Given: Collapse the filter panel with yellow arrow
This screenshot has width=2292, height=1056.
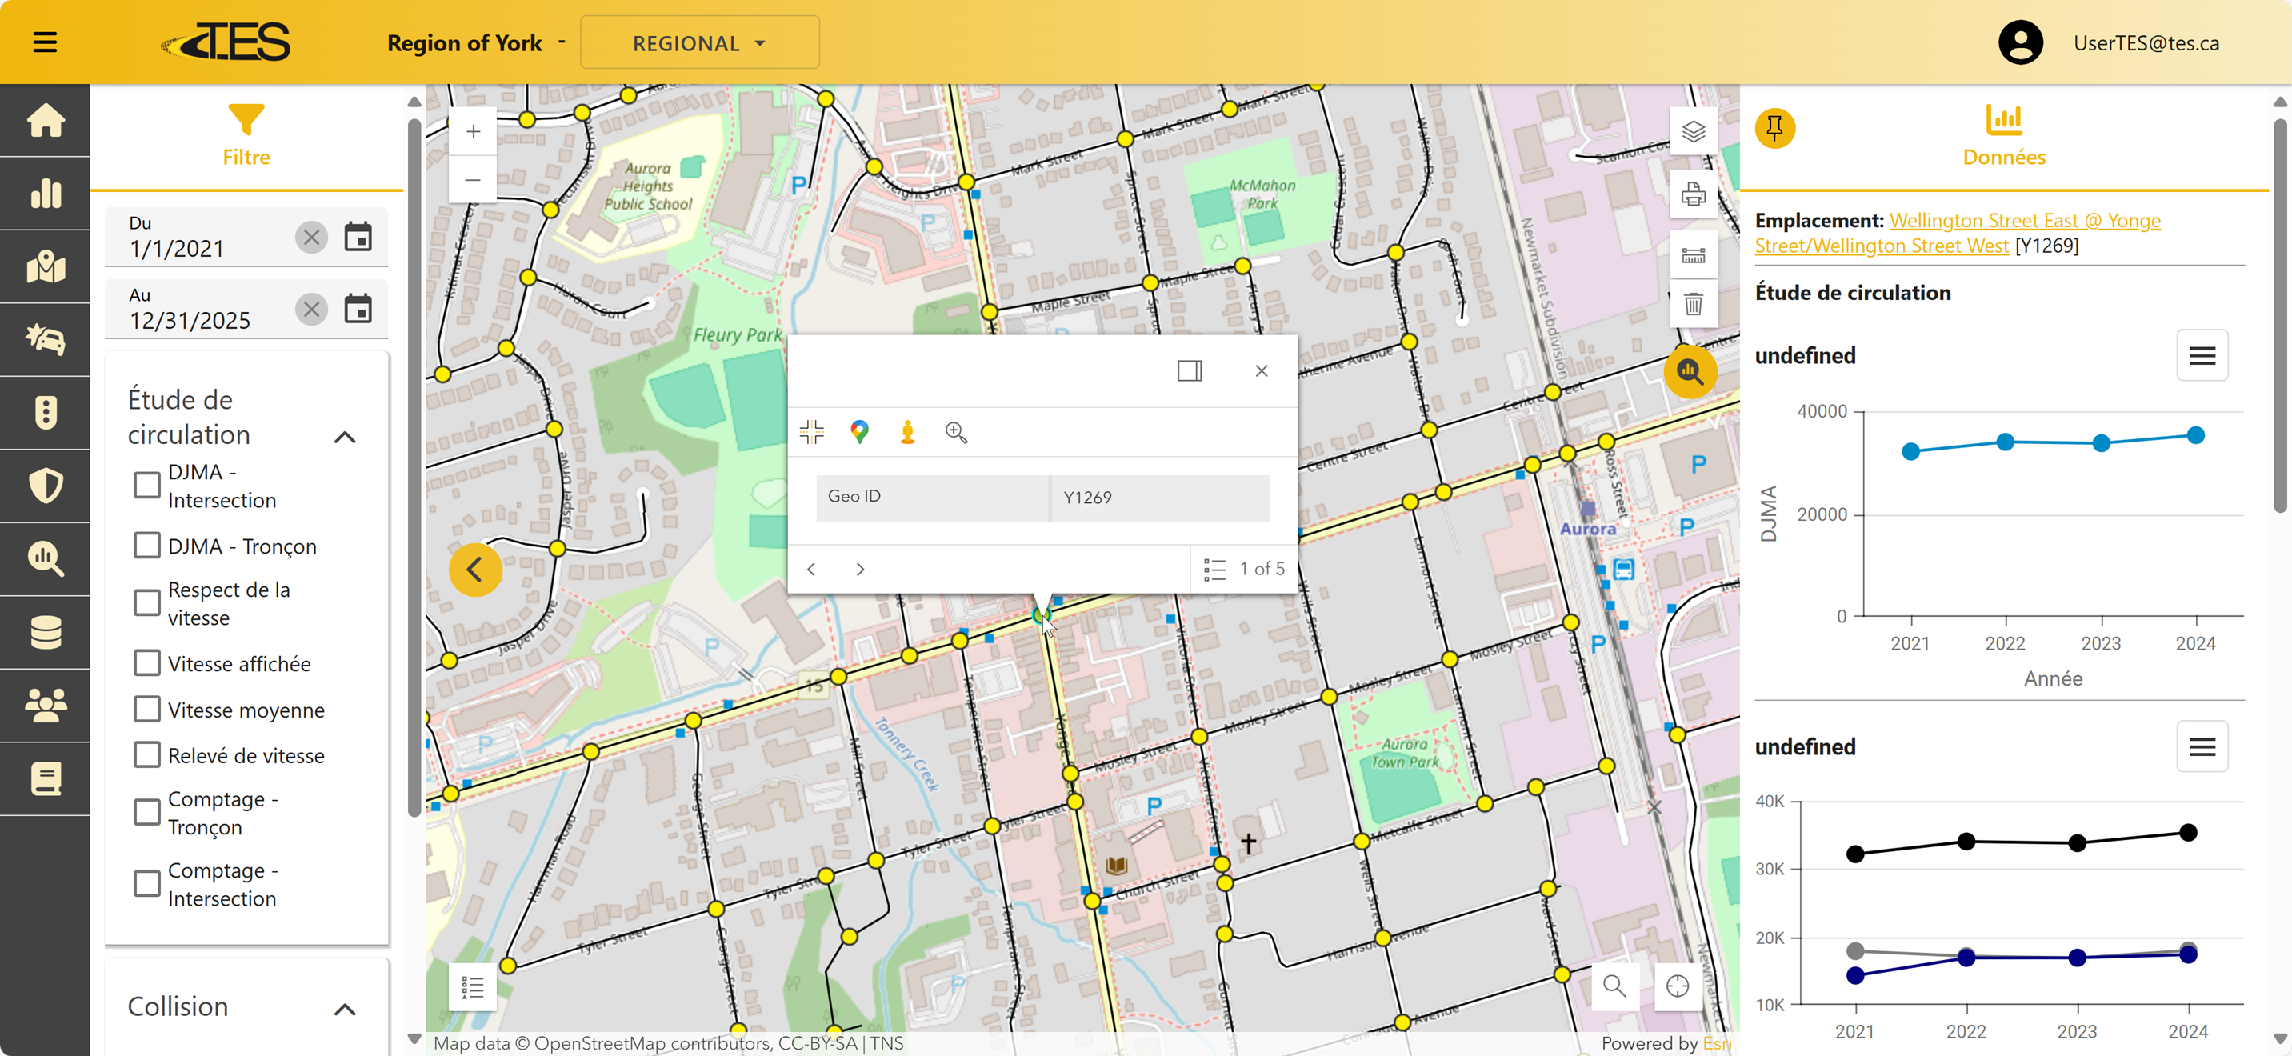Looking at the screenshot, I should click(x=475, y=570).
